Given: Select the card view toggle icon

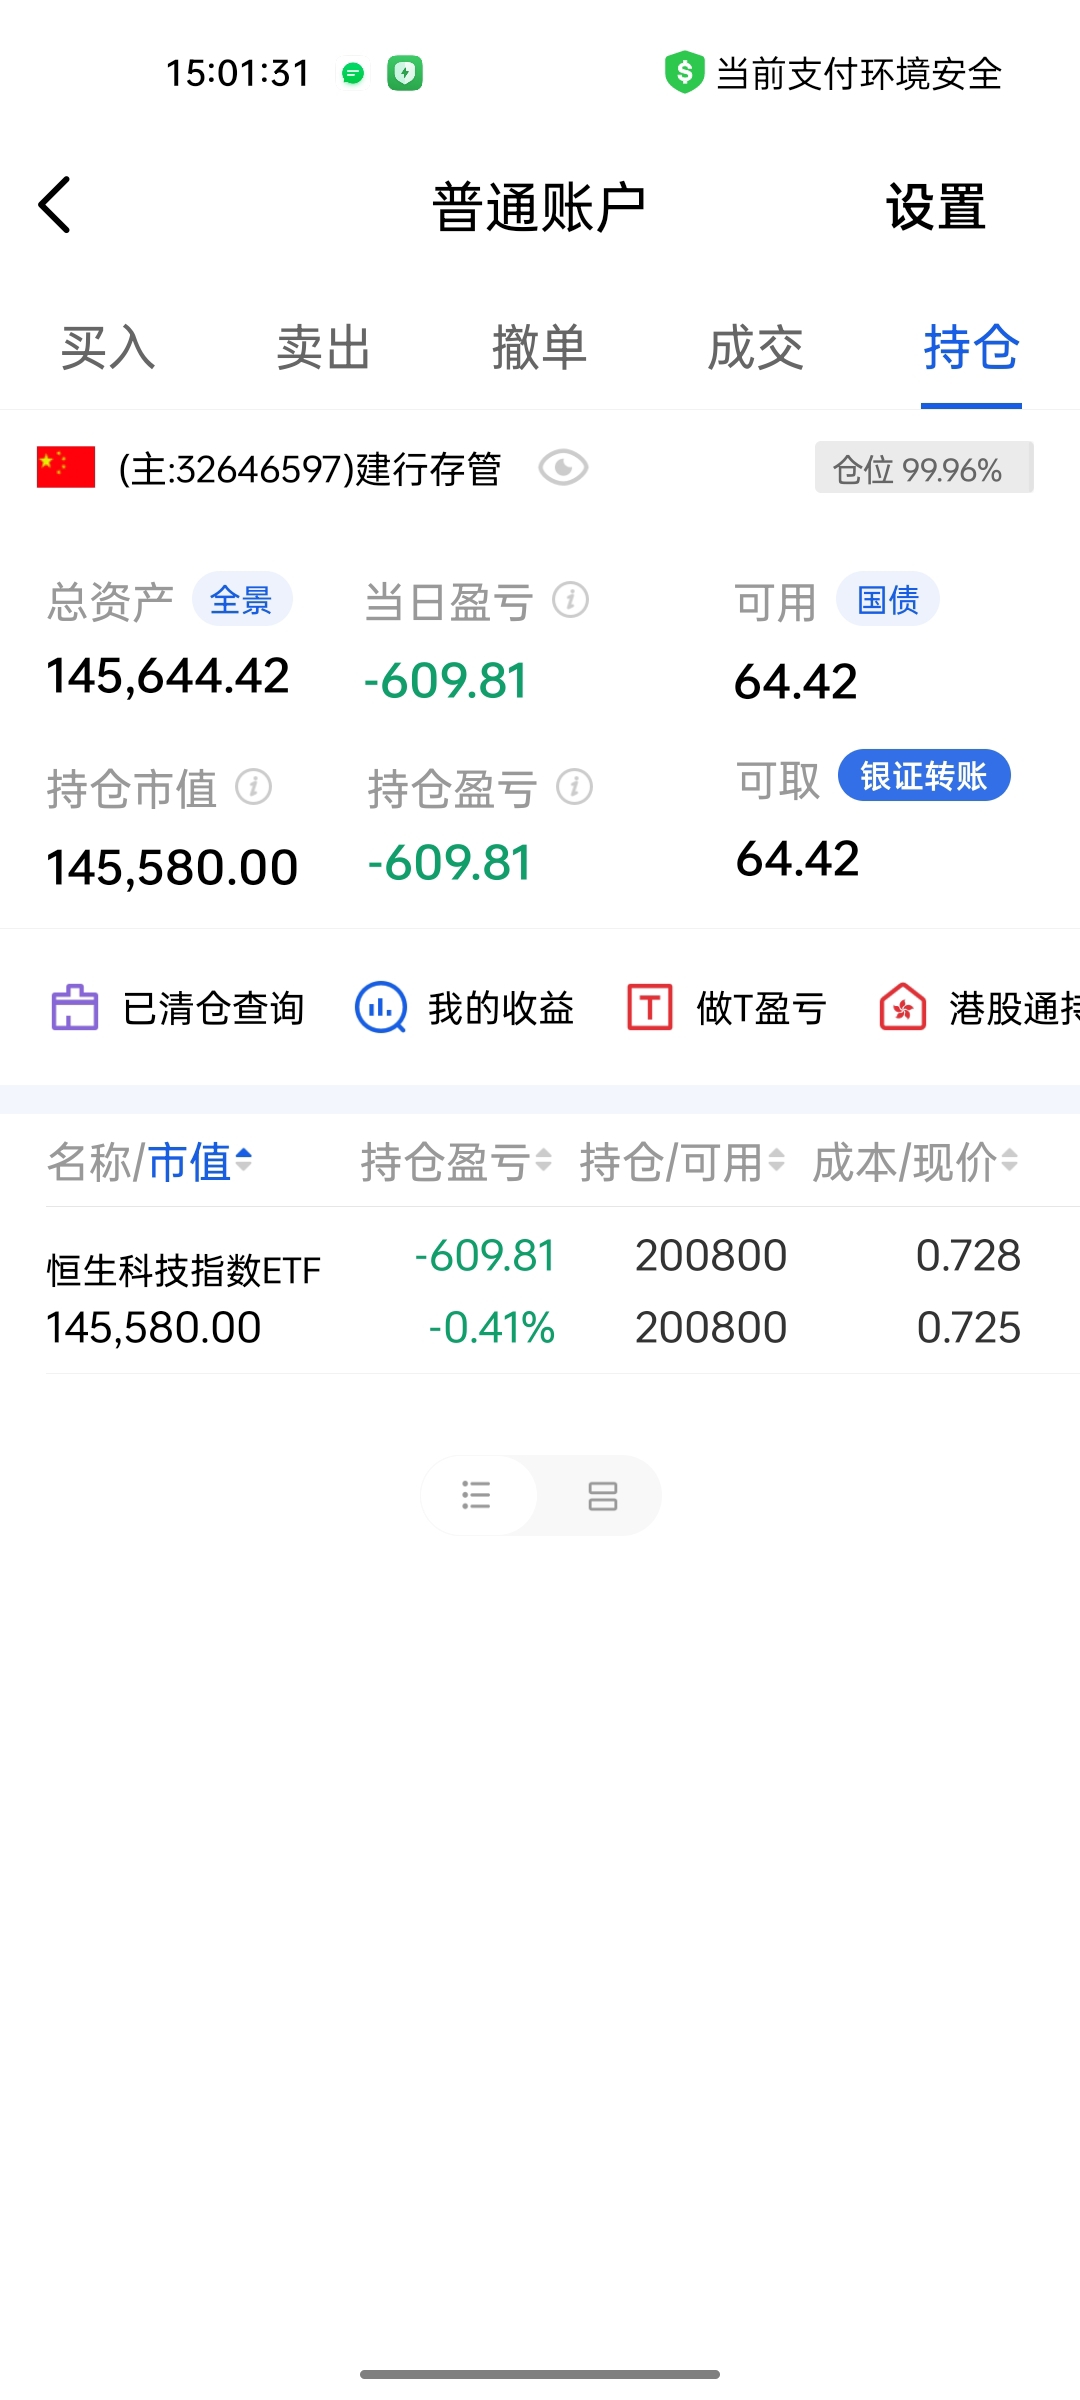Looking at the screenshot, I should pos(603,1495).
